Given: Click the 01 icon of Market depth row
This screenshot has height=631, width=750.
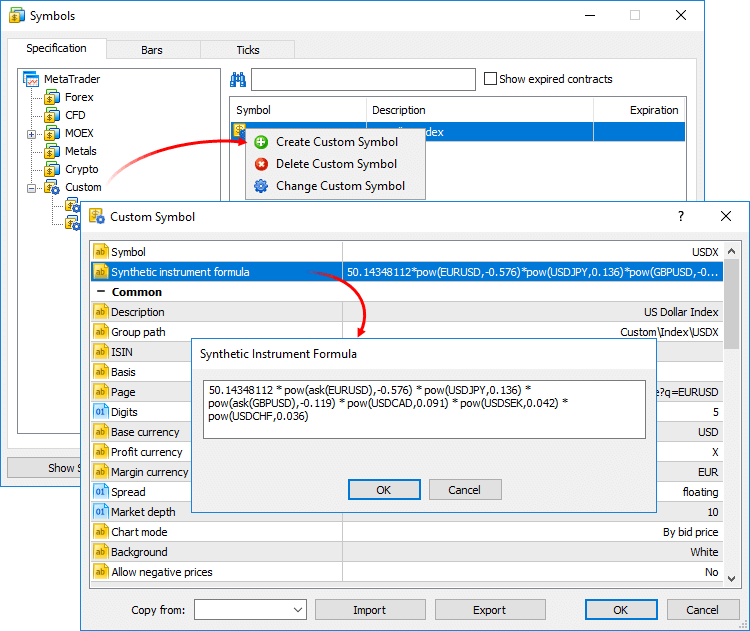Looking at the screenshot, I should 100,512.
